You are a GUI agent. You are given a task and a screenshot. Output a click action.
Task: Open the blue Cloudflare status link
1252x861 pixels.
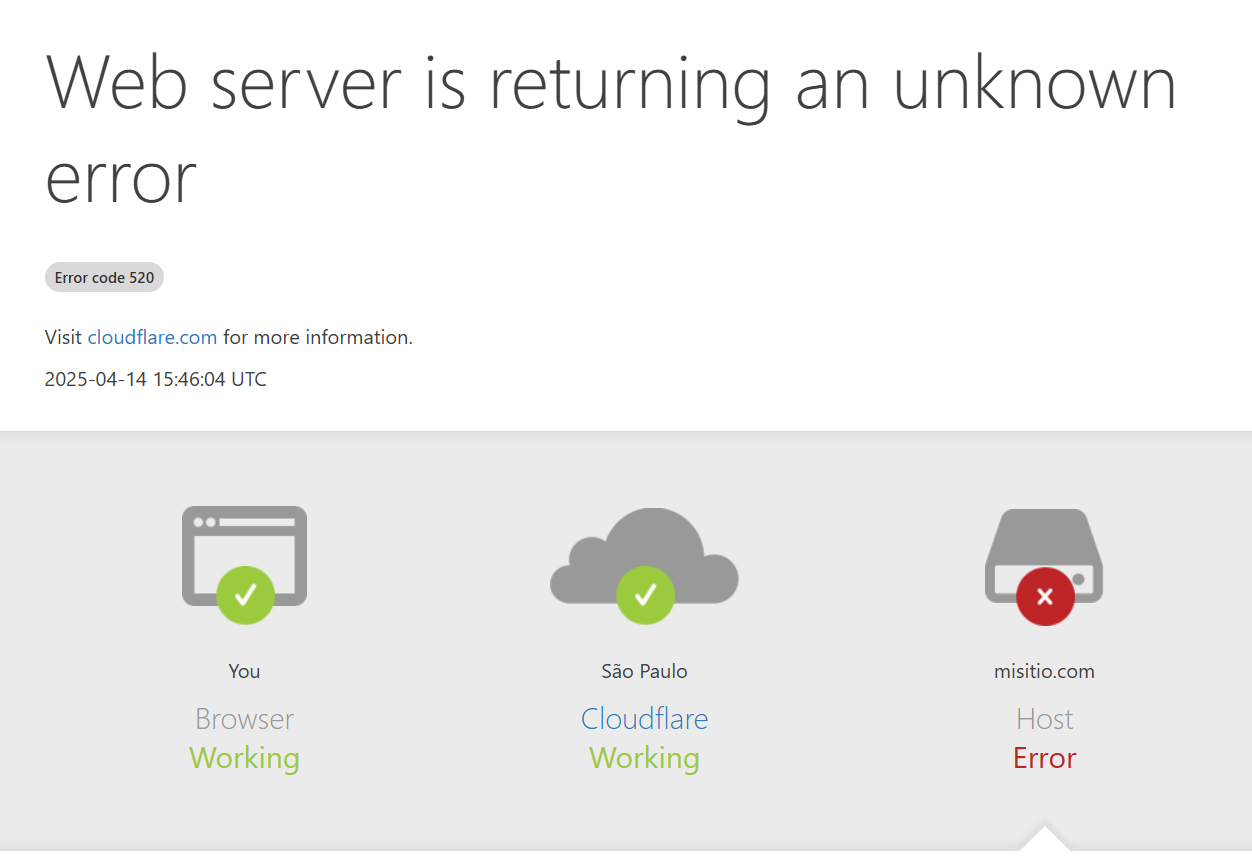click(x=645, y=719)
